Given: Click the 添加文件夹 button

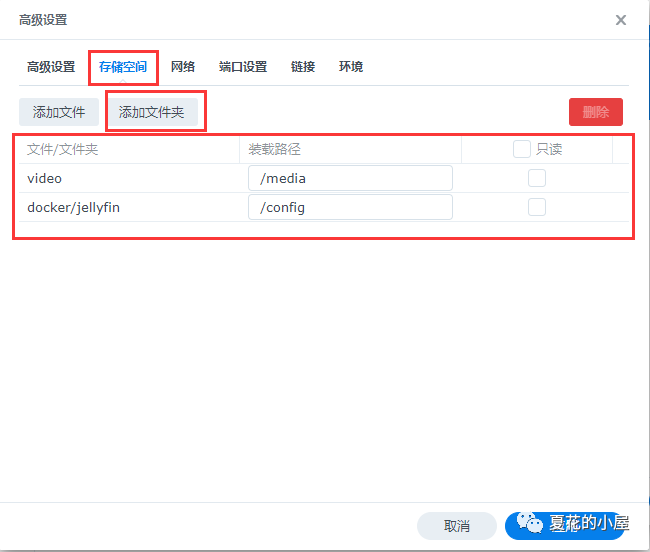Looking at the screenshot, I should 152,112.
